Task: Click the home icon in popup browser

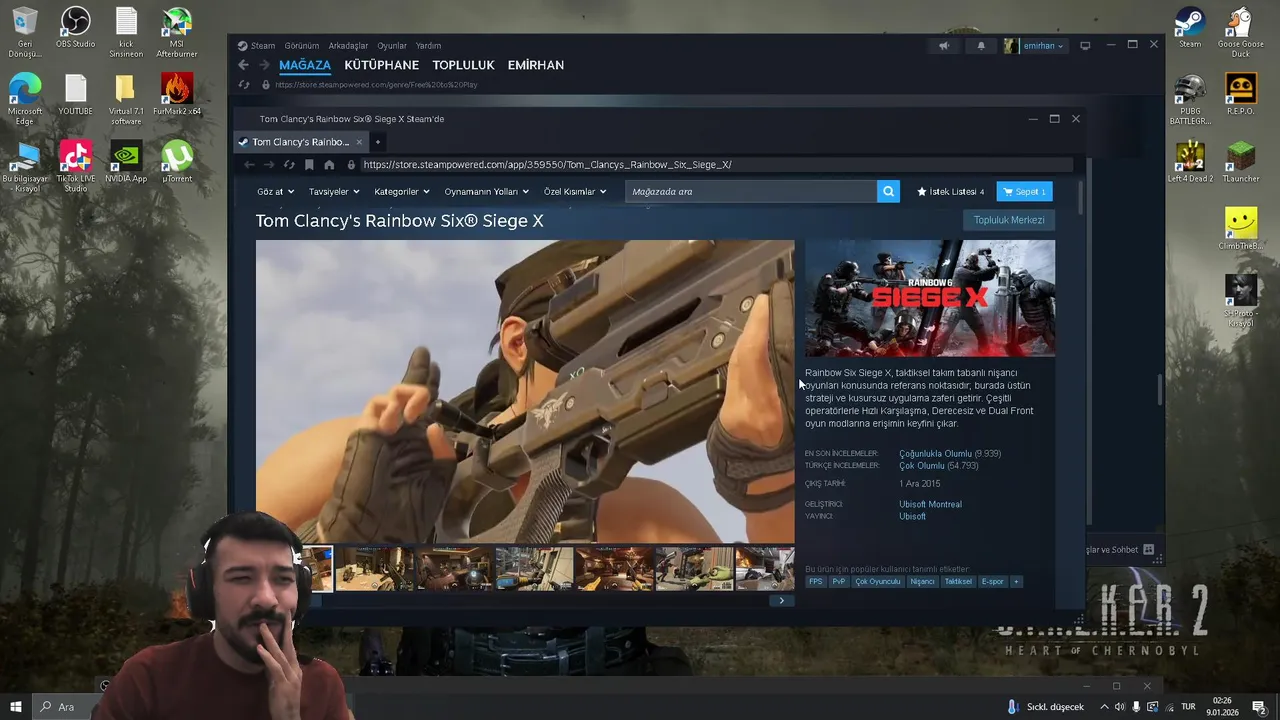Action: tap(329, 165)
